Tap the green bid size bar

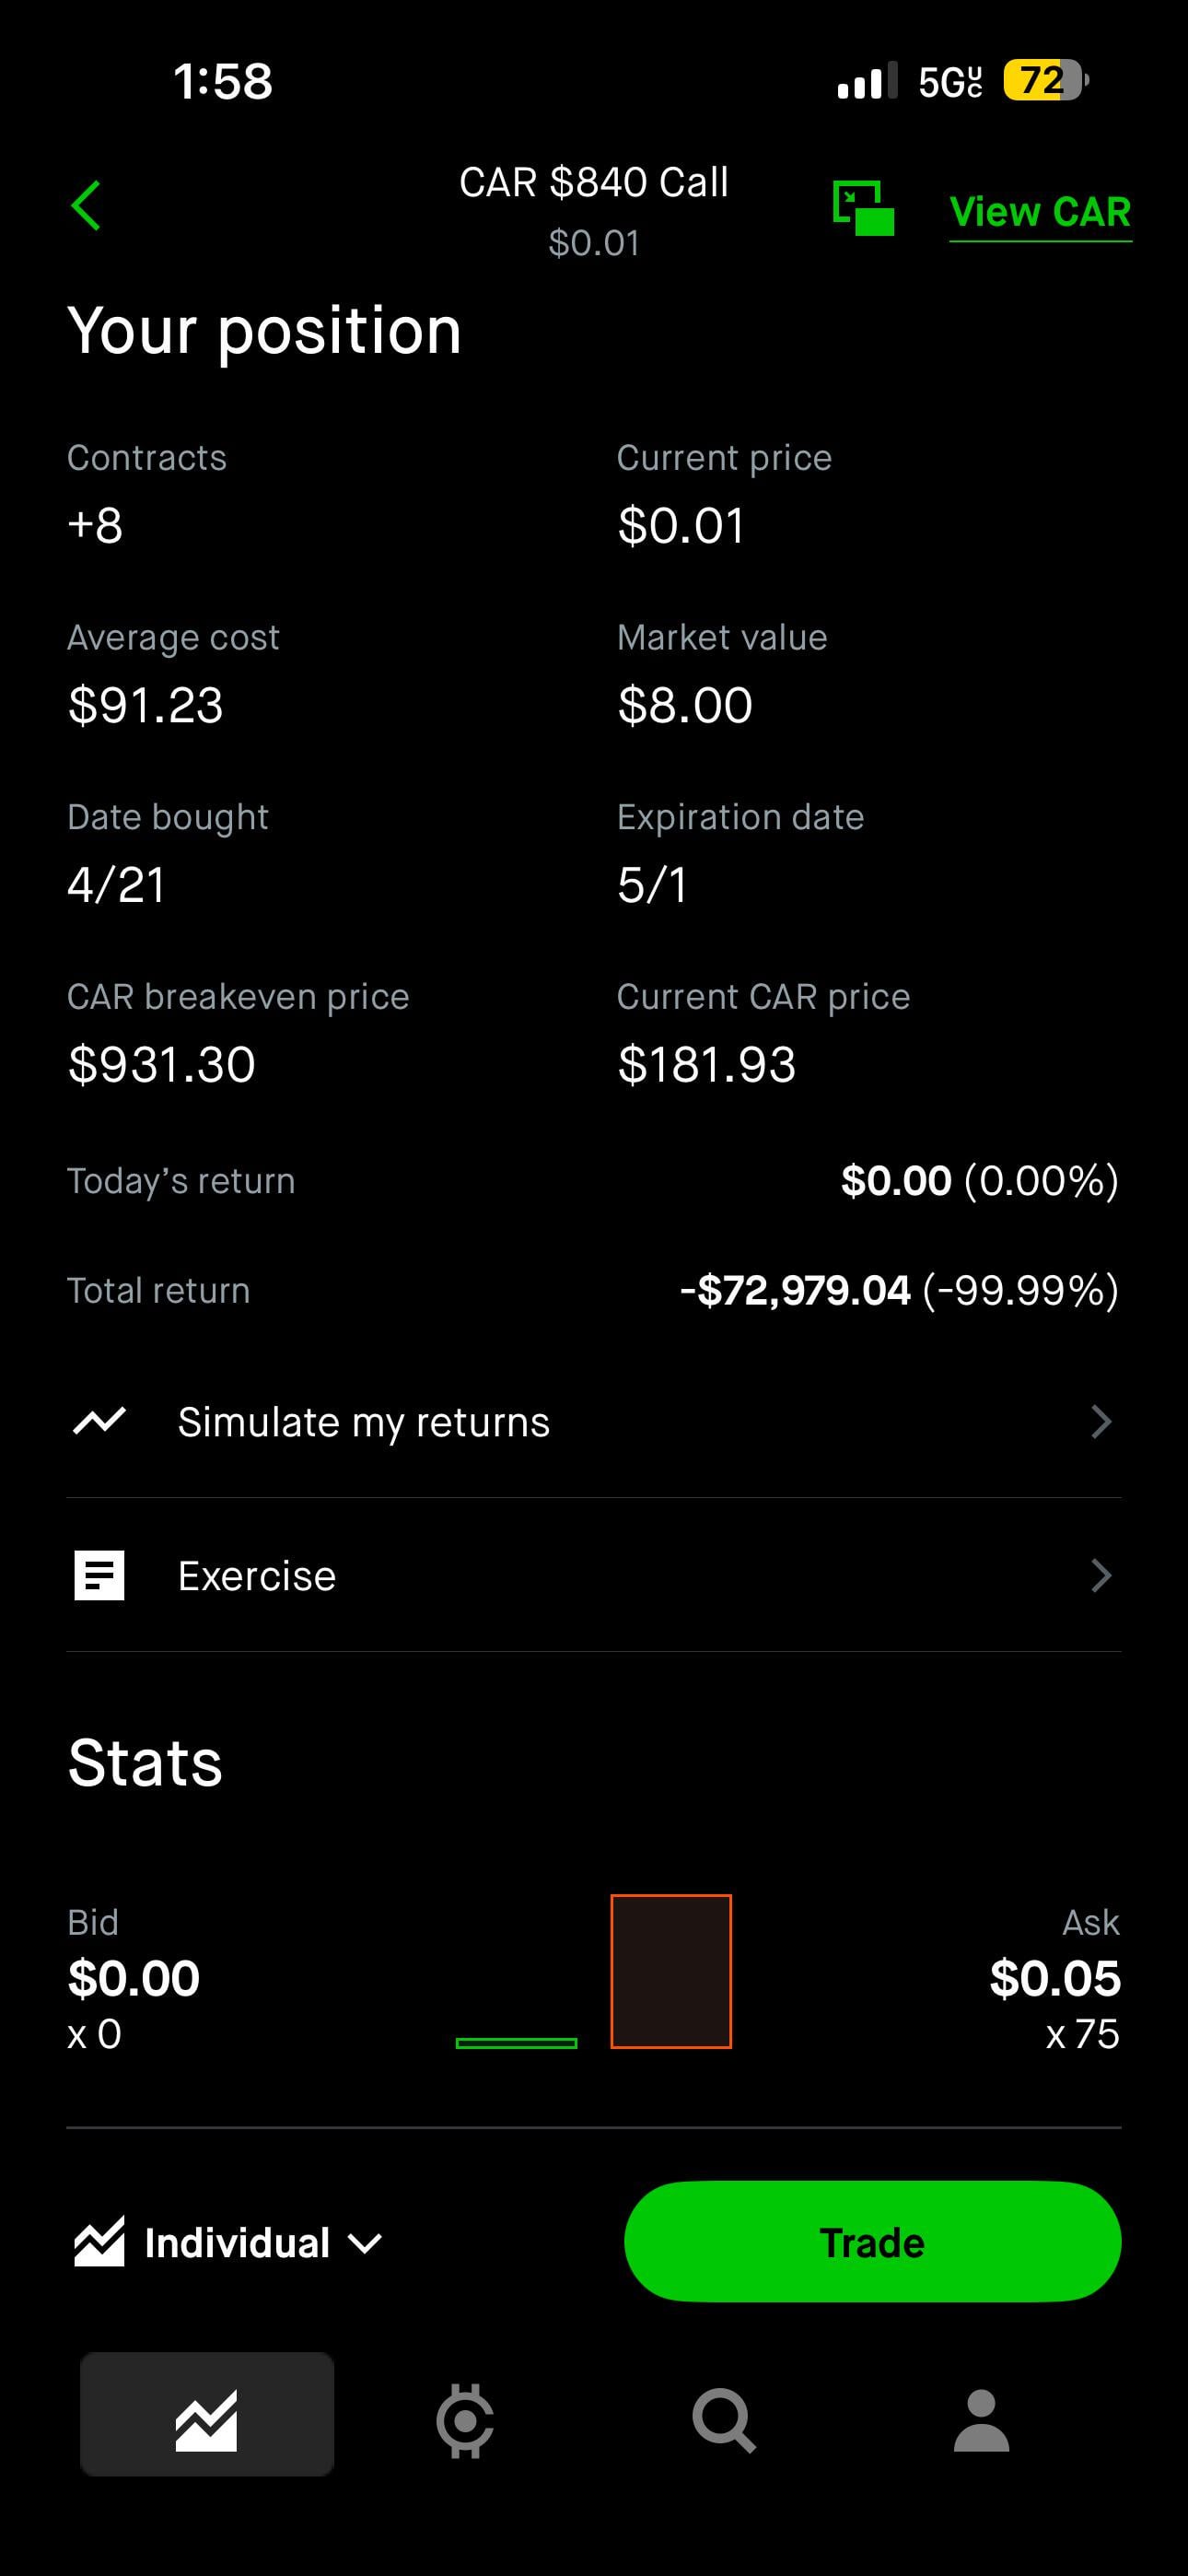tap(516, 2043)
